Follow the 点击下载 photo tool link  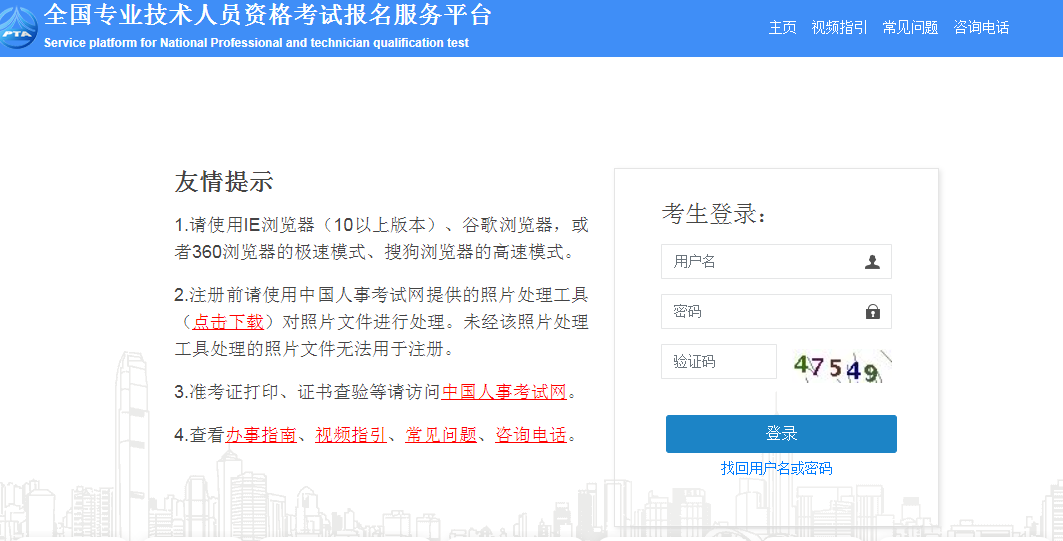tap(228, 321)
